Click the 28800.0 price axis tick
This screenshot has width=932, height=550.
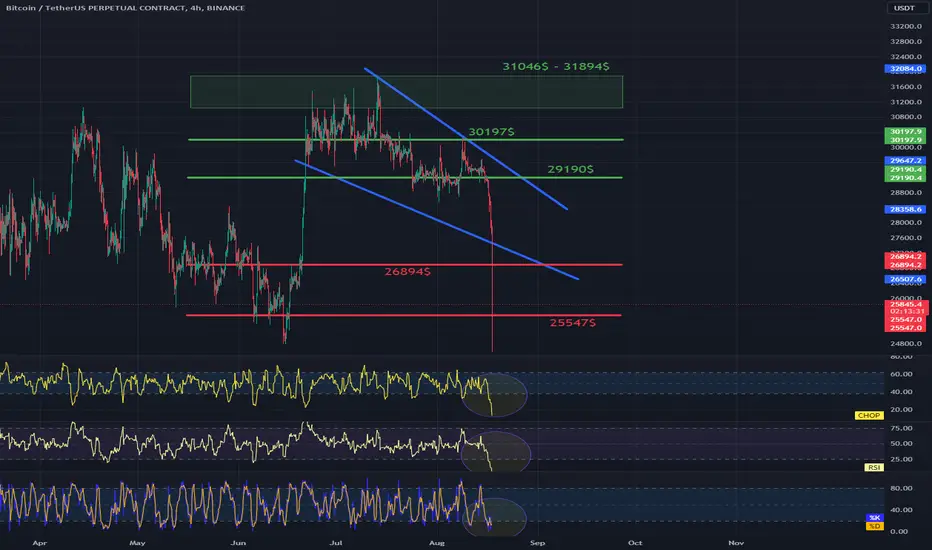pyautogui.click(x=906, y=193)
